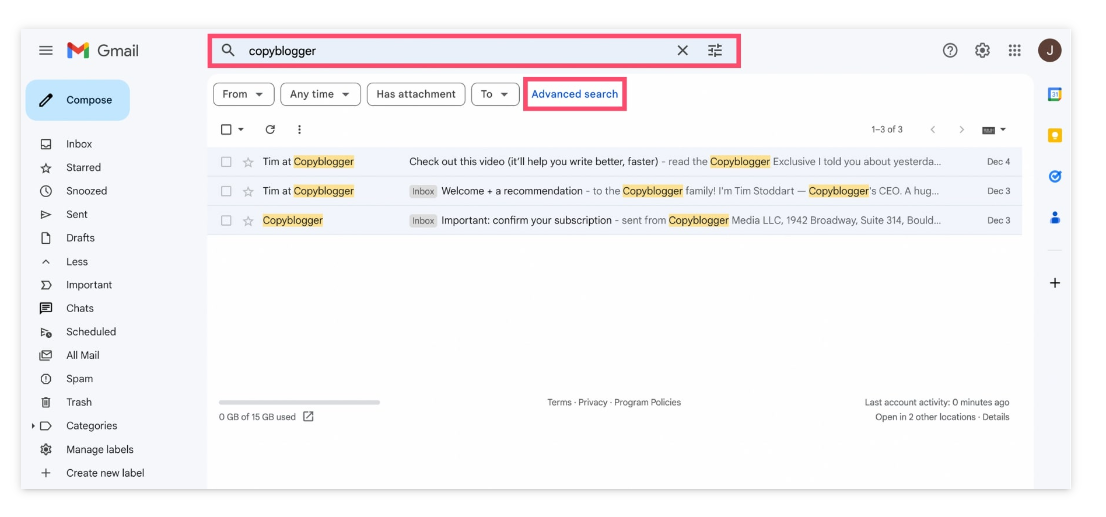Viewport: 1106px width, 517px height.
Task: Click the Advanced search link
Action: [575, 94]
